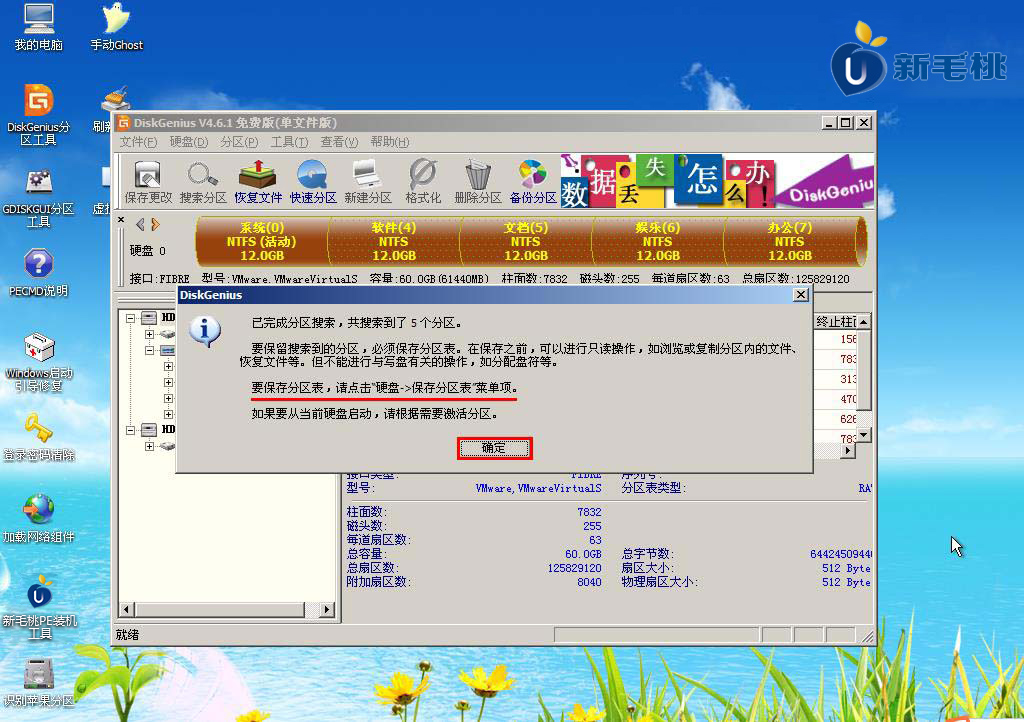The height and width of the screenshot is (722, 1024).
Task: Open the 恢复文件 tool
Action: 258,181
